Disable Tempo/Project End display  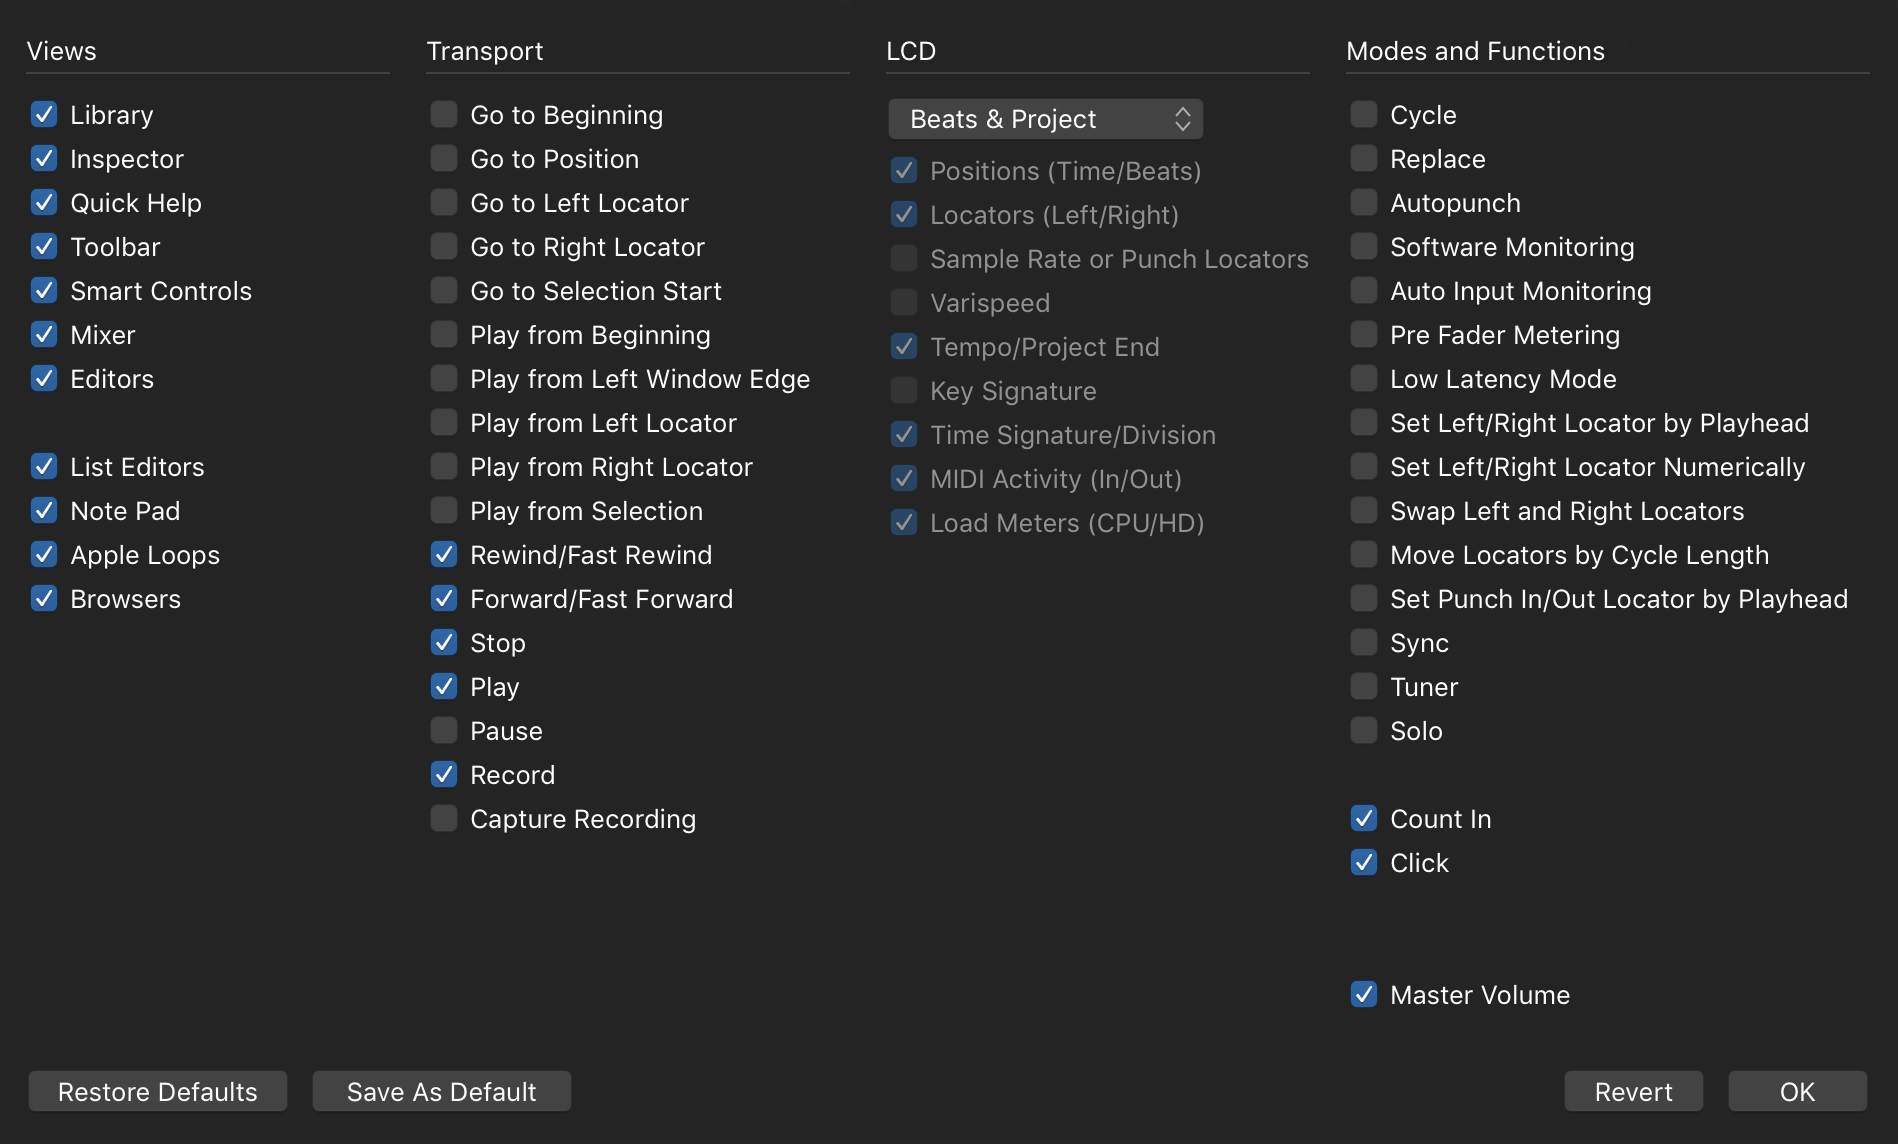pos(903,346)
